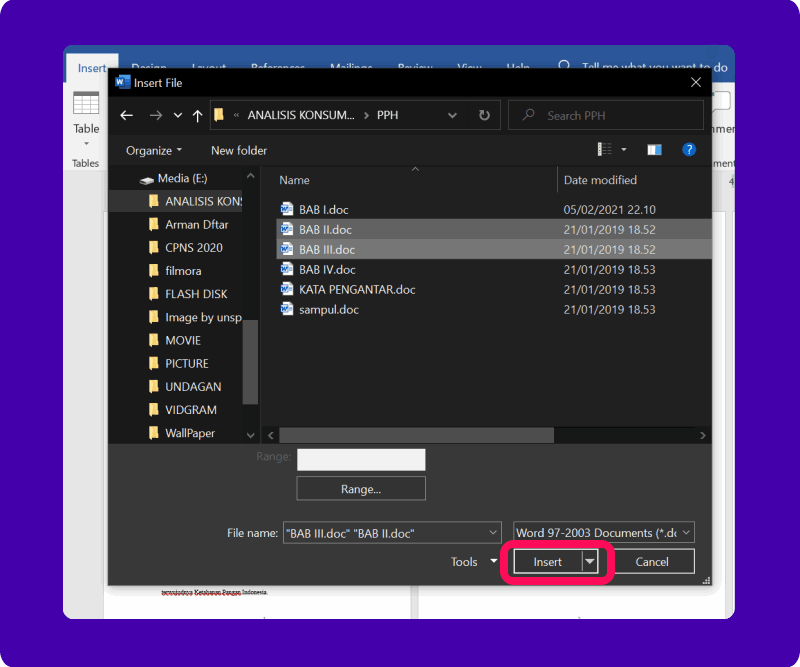The image size is (800, 667).
Task: Switch to the Insert ribbon tab
Action: 92,68
